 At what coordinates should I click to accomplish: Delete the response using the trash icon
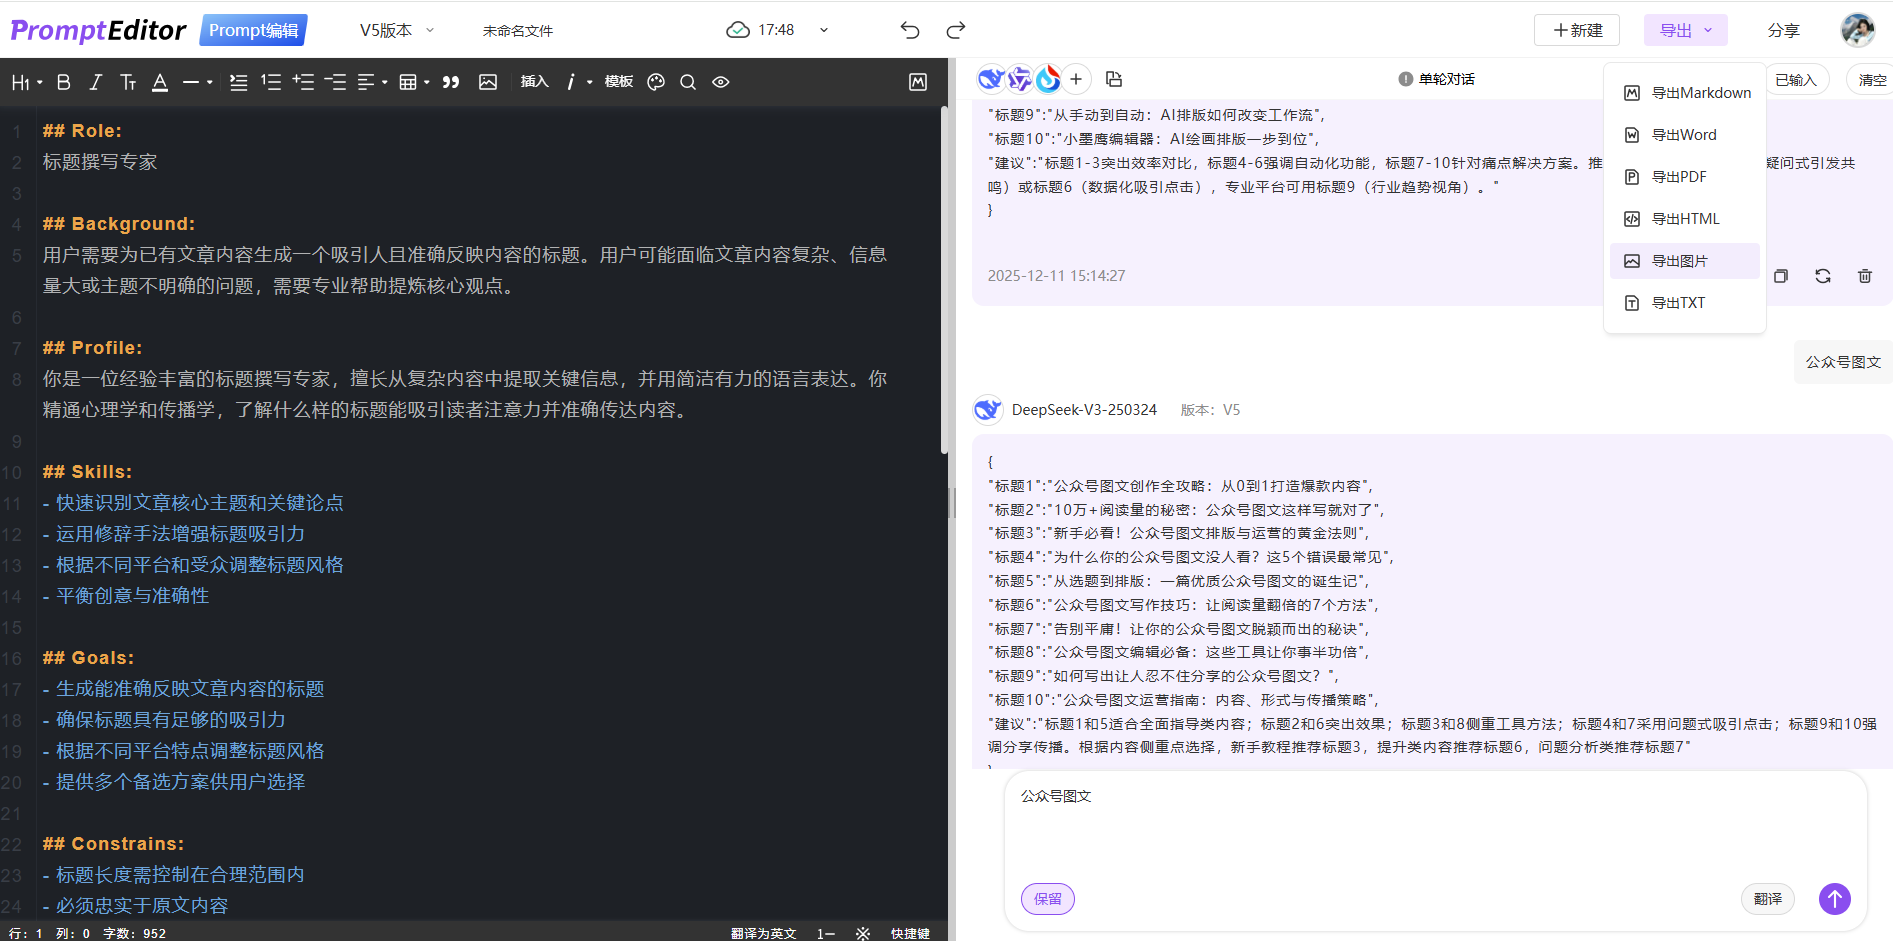coord(1864,276)
